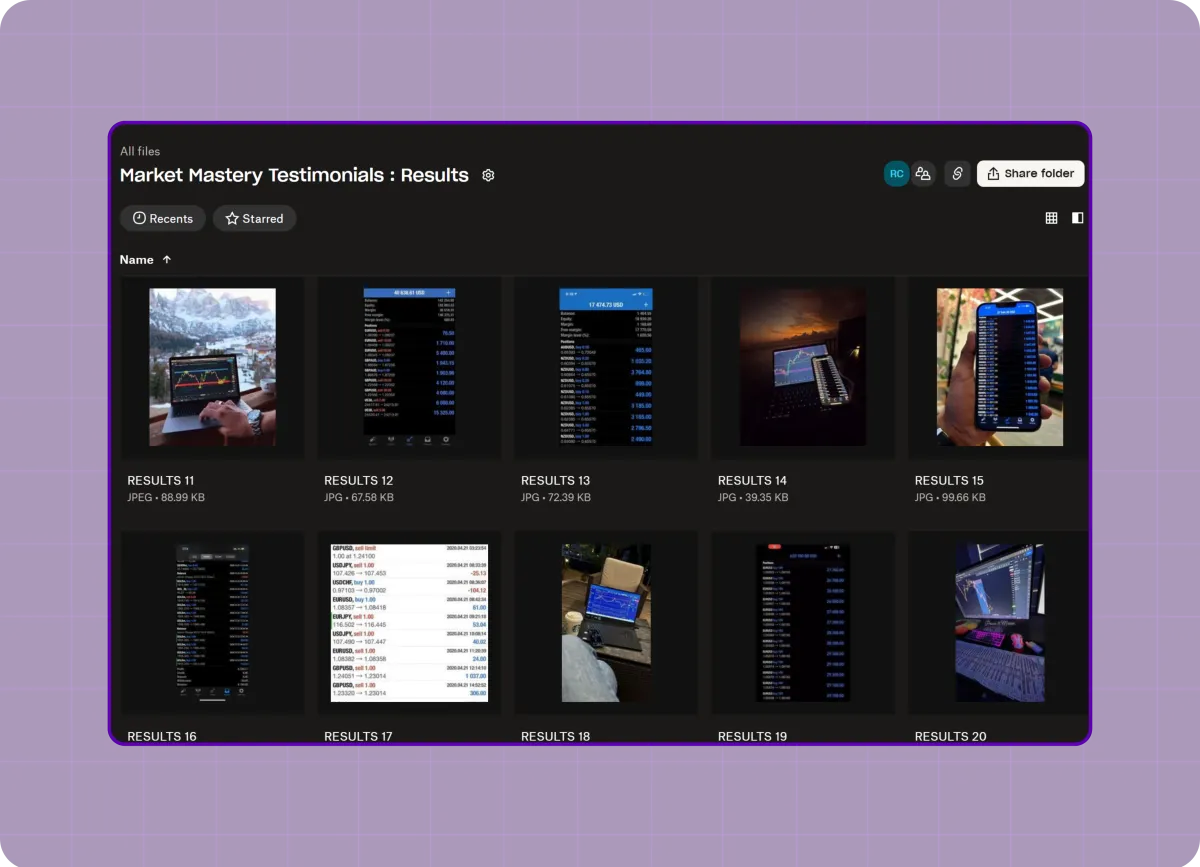This screenshot has height=867, width=1200.
Task: Go back to All files
Action: click(x=140, y=151)
